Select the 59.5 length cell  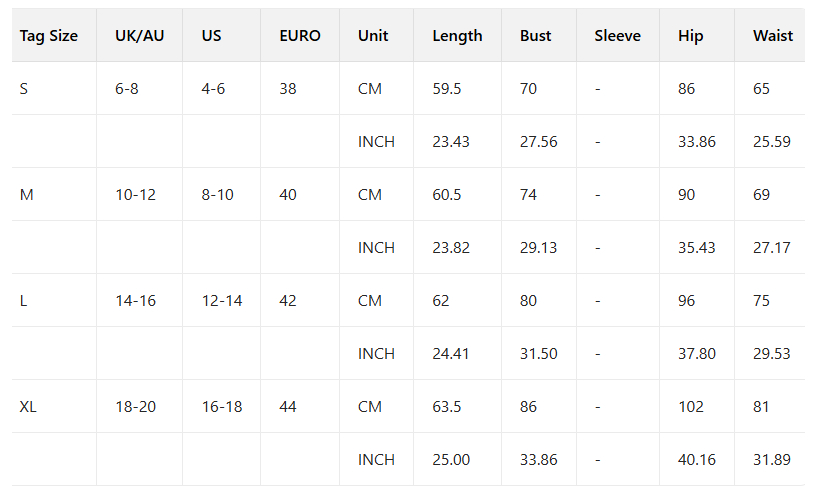[x=446, y=89]
